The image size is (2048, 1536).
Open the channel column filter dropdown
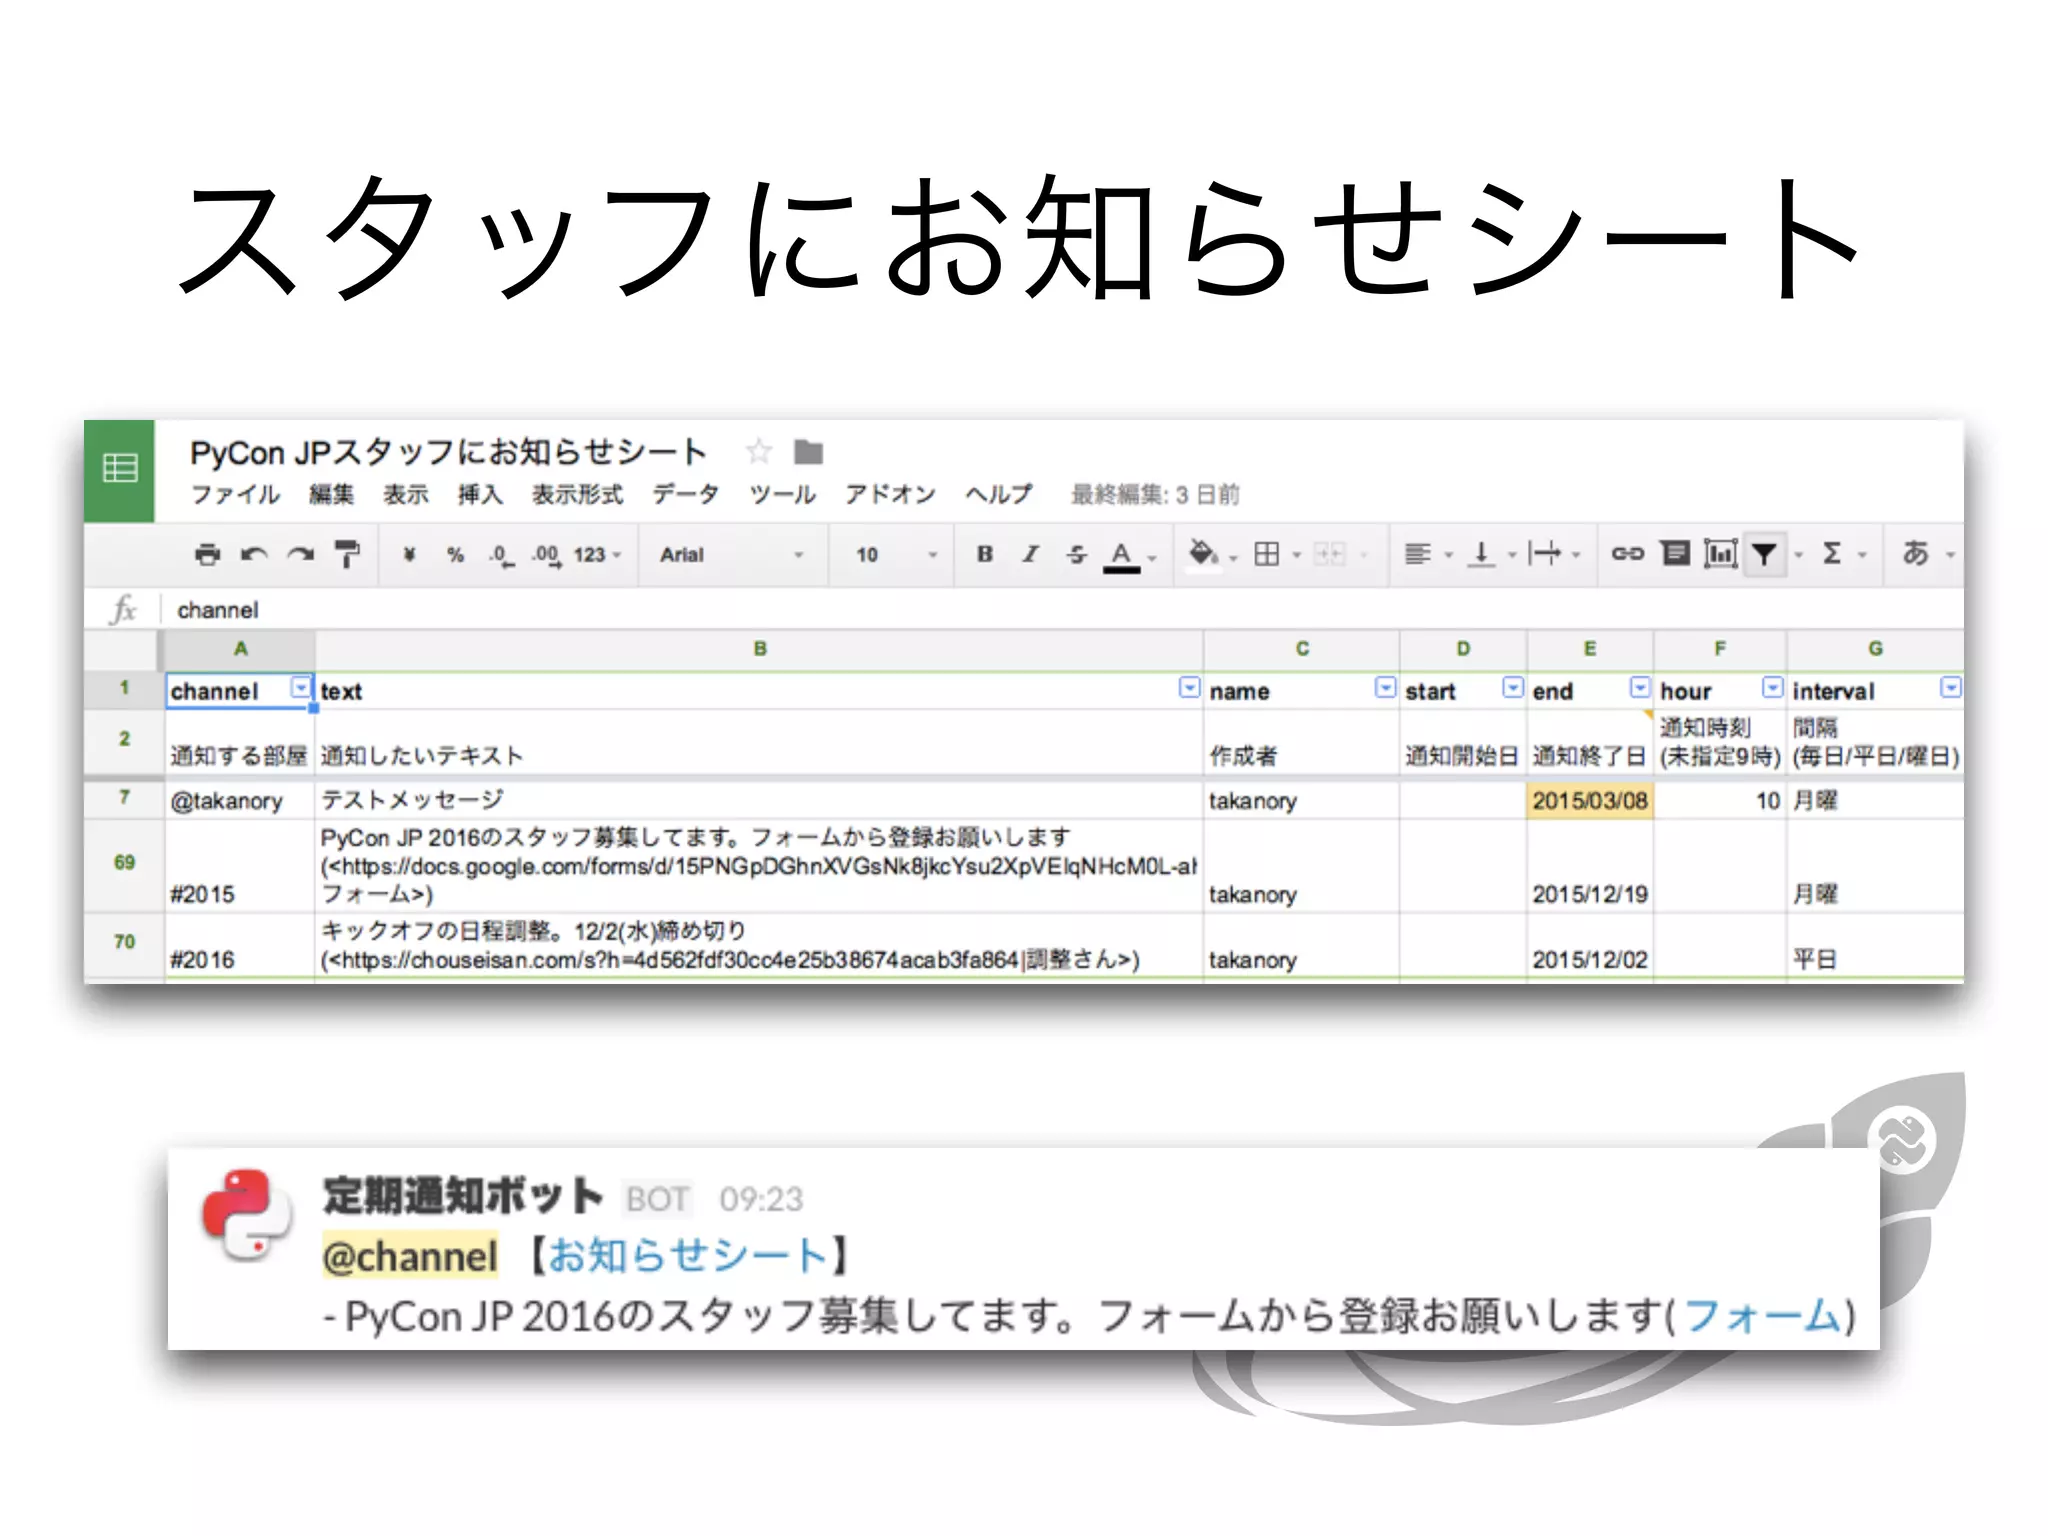[x=300, y=688]
